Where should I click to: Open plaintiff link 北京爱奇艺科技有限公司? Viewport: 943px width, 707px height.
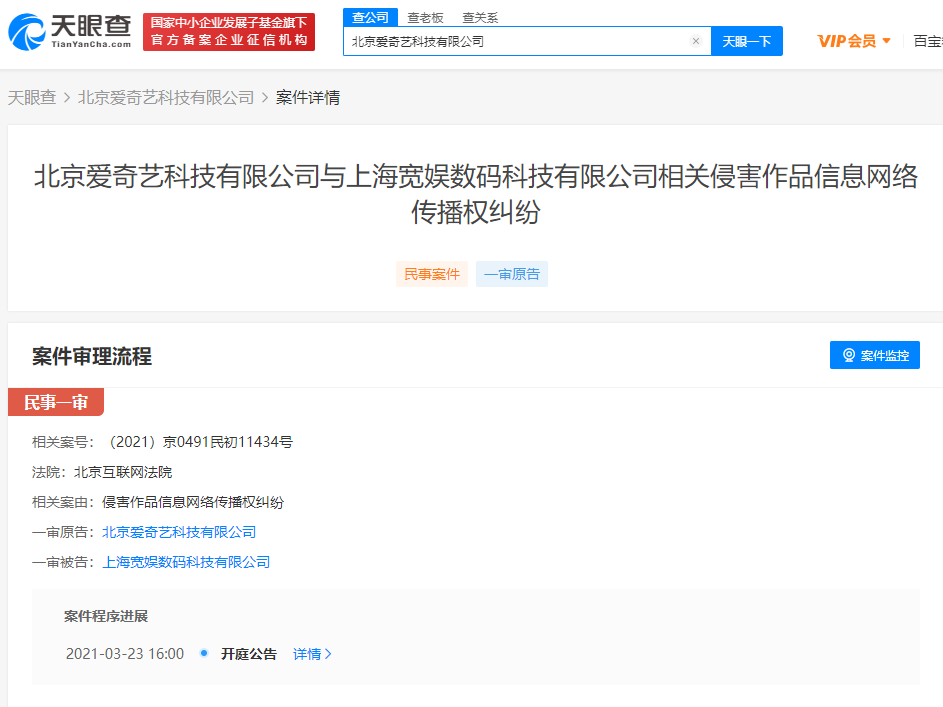[x=179, y=532]
